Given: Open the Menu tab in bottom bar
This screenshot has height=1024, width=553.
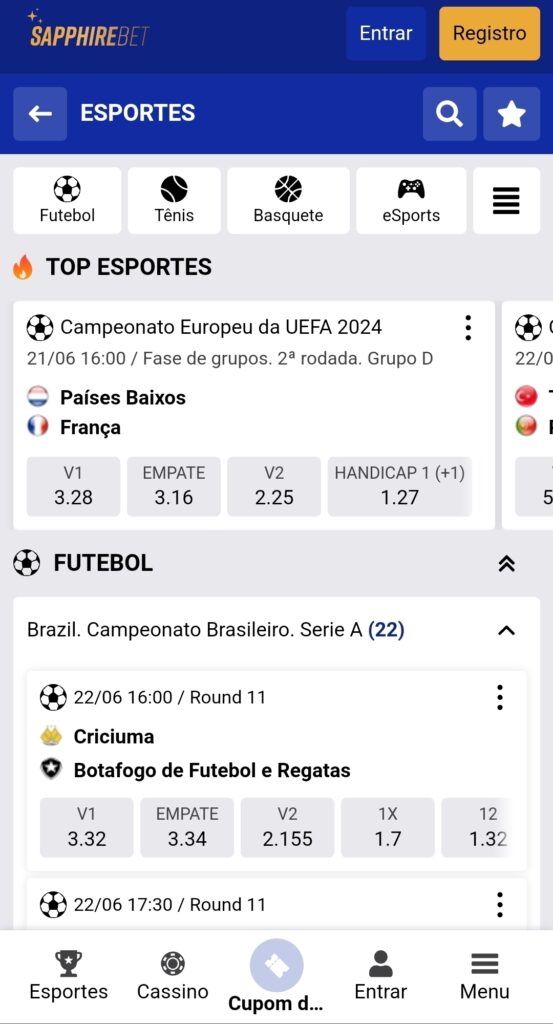Looking at the screenshot, I should 484,976.
